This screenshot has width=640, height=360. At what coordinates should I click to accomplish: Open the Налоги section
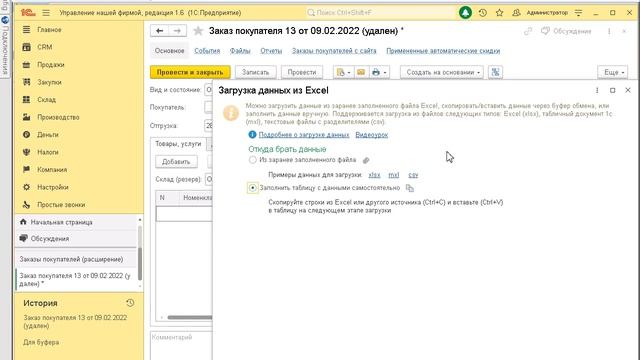point(48,152)
